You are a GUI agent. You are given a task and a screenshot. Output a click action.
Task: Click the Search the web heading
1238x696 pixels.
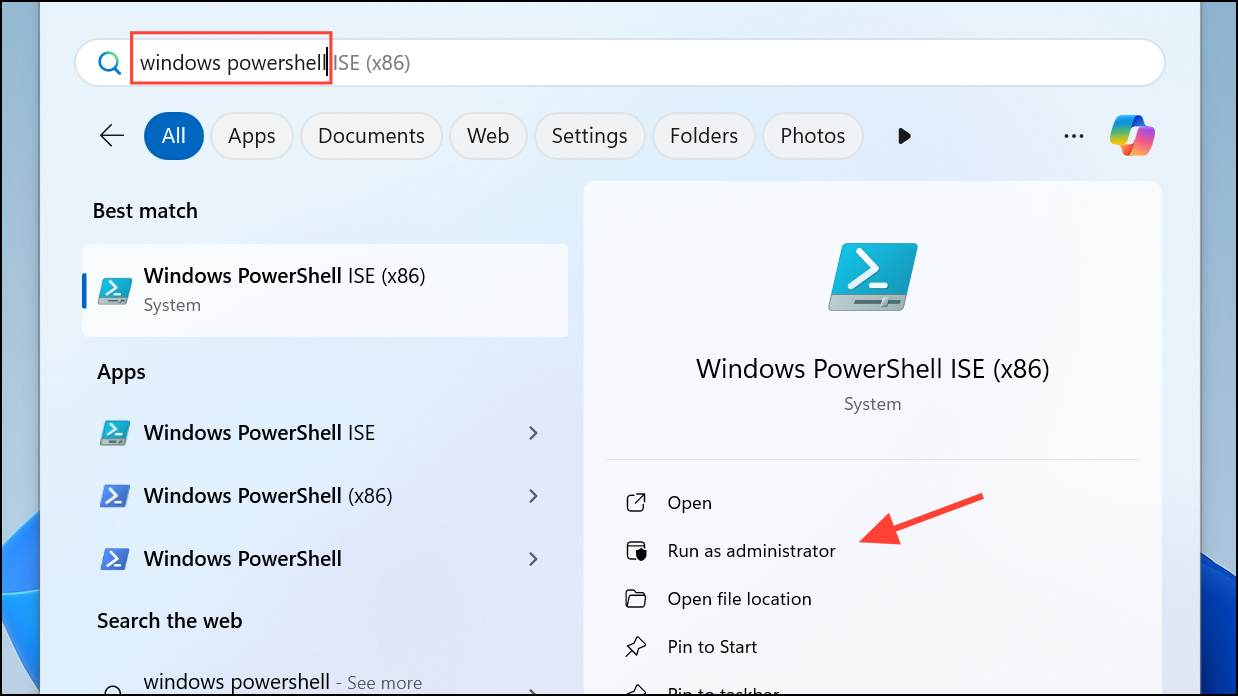(x=170, y=621)
